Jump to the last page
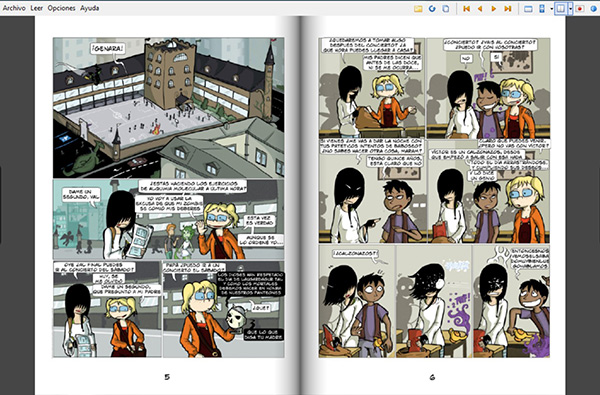 [x=507, y=8]
